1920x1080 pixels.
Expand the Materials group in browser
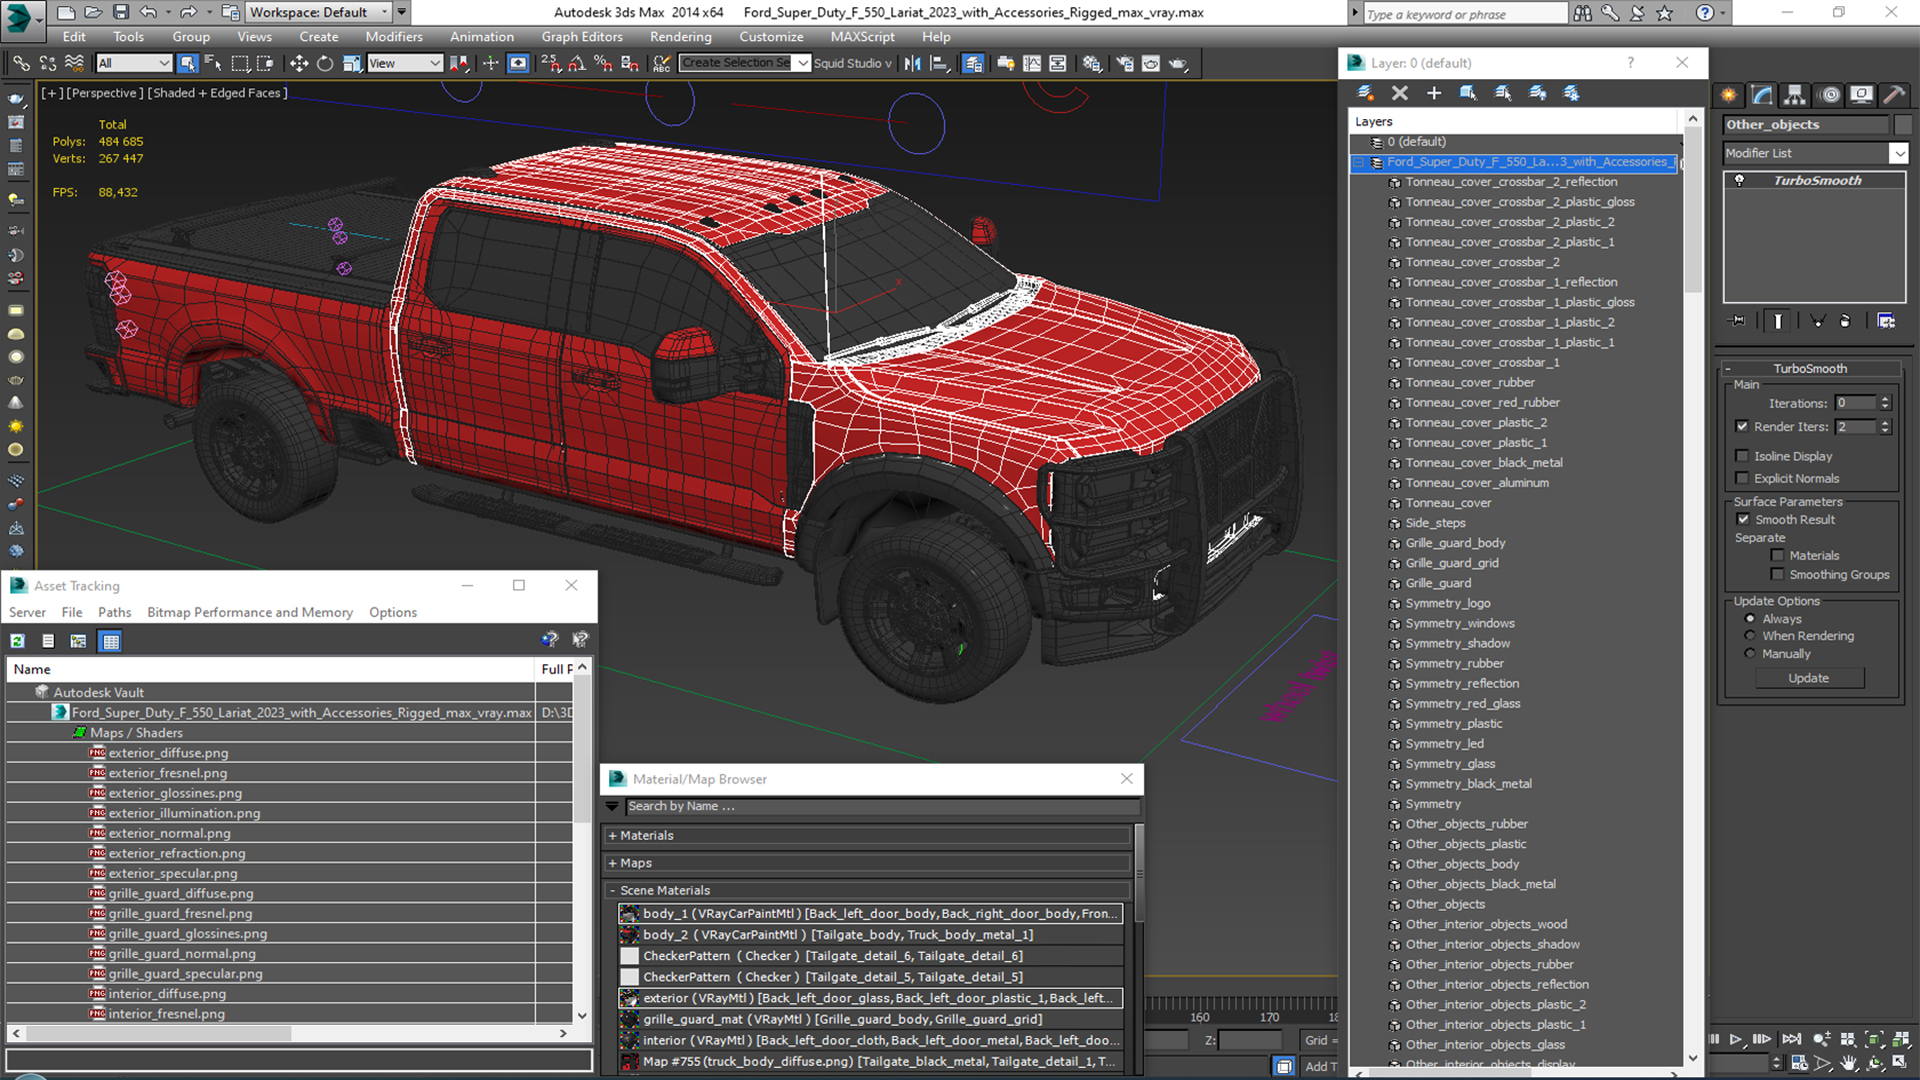[612, 836]
